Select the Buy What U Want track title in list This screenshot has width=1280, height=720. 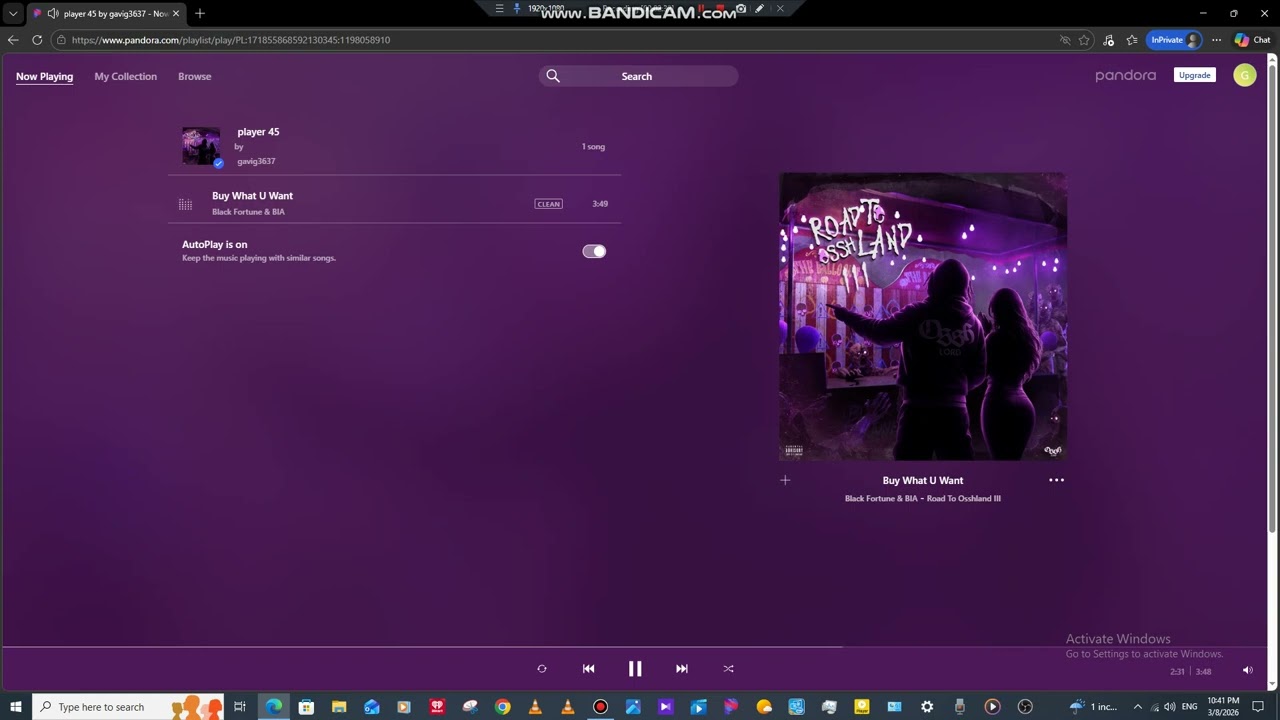pyautogui.click(x=252, y=196)
